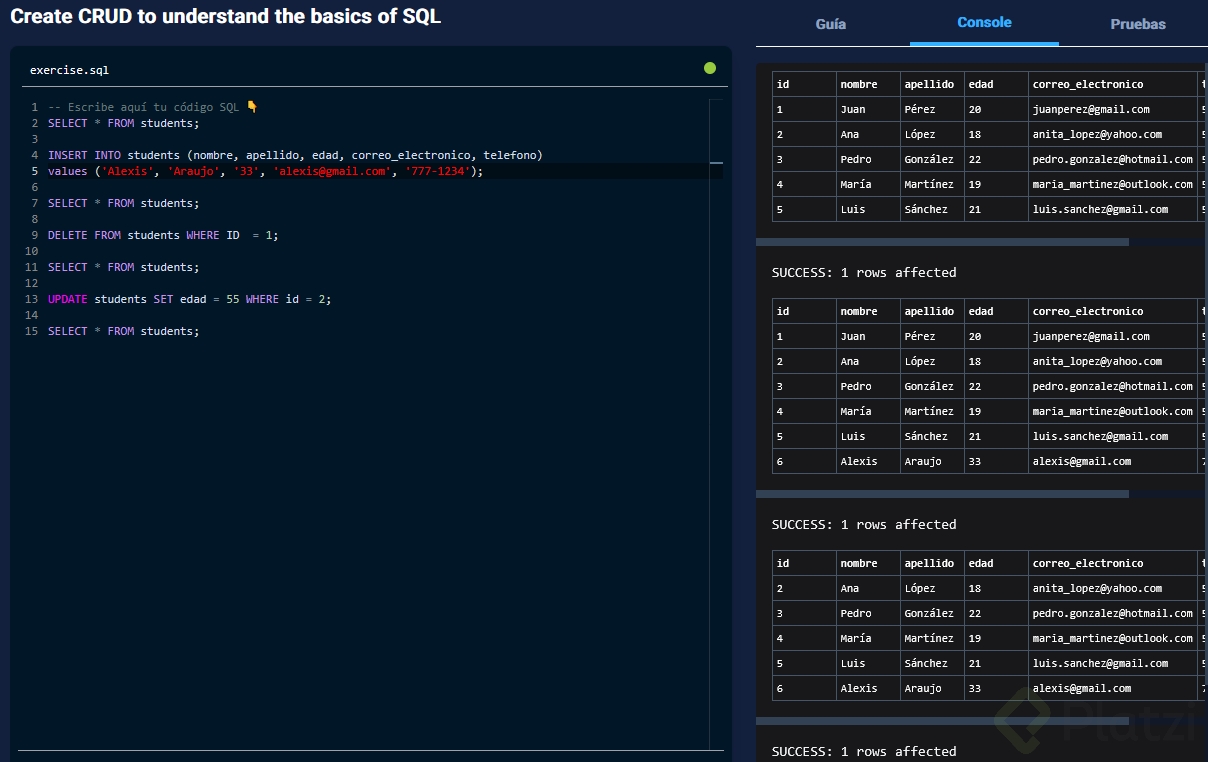
Task: Open the Pruebas tab
Action: pos(1137,24)
